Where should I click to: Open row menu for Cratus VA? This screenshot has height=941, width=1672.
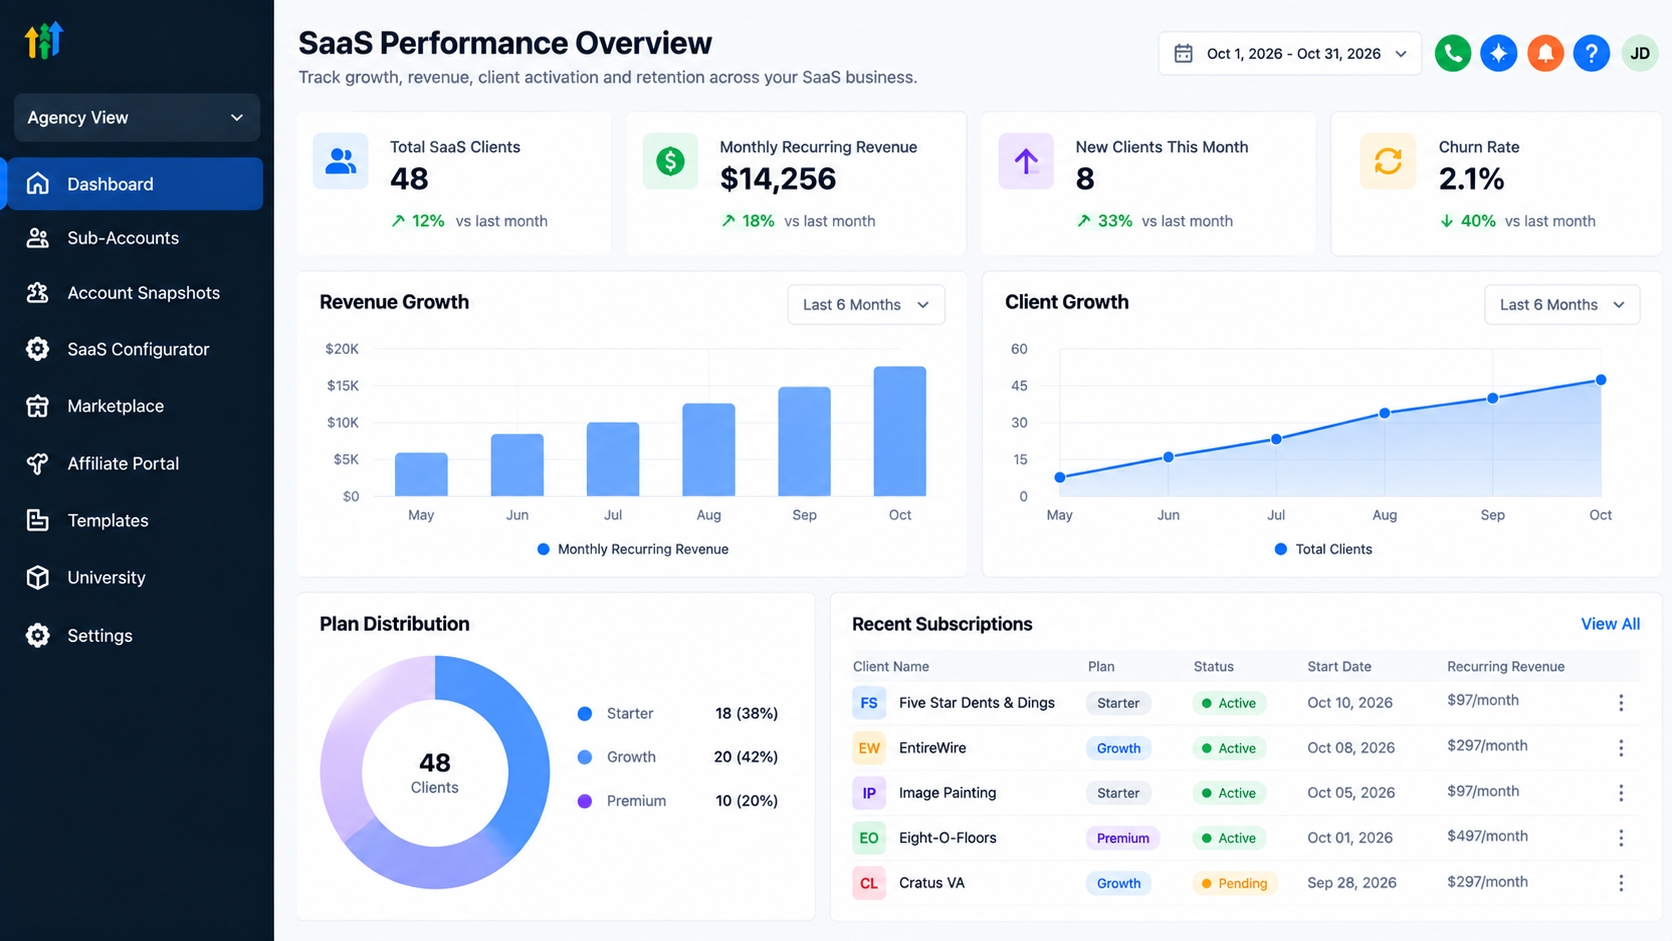1621,883
